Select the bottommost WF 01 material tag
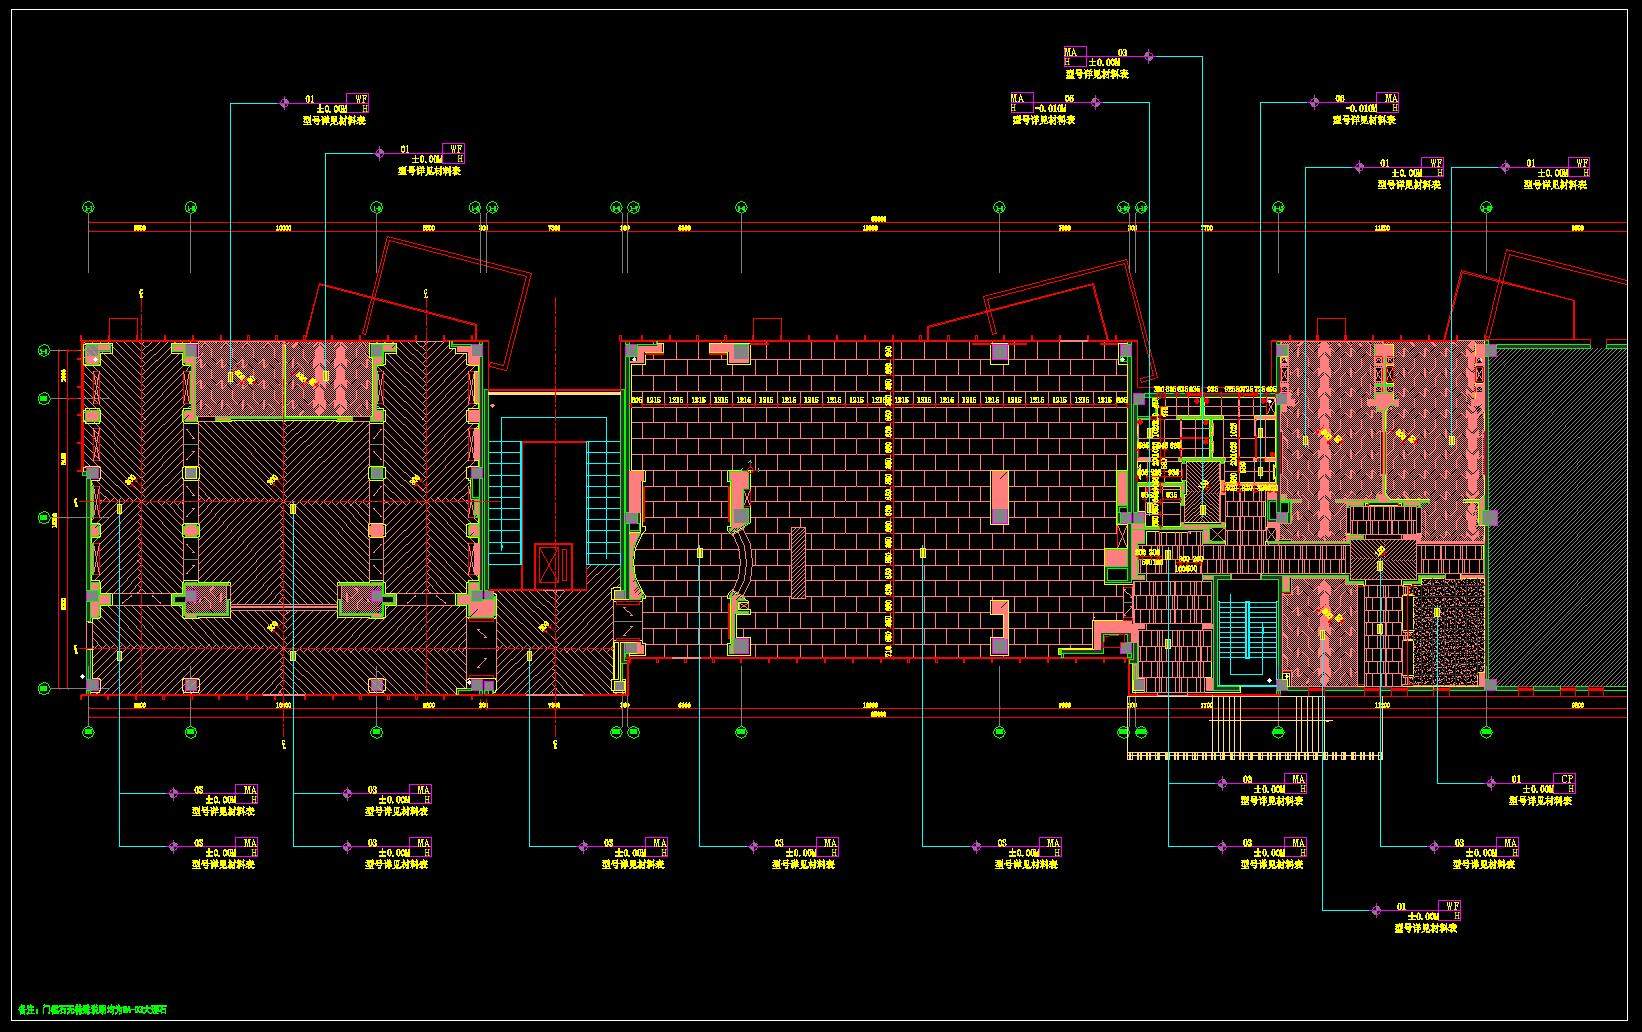The image size is (1642, 1032). tap(1452, 908)
